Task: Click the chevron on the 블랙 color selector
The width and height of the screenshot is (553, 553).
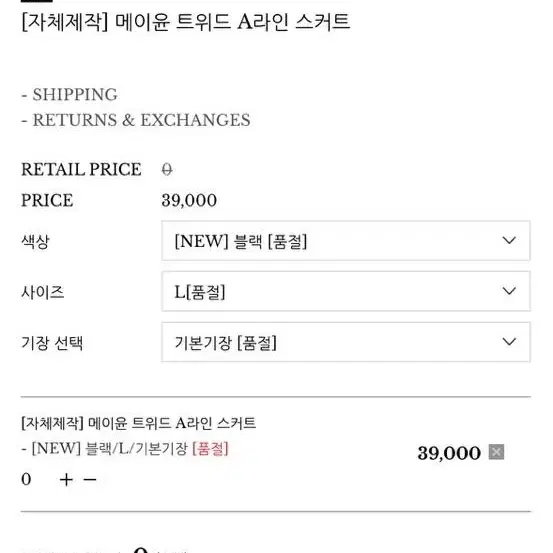Action: click(509, 241)
